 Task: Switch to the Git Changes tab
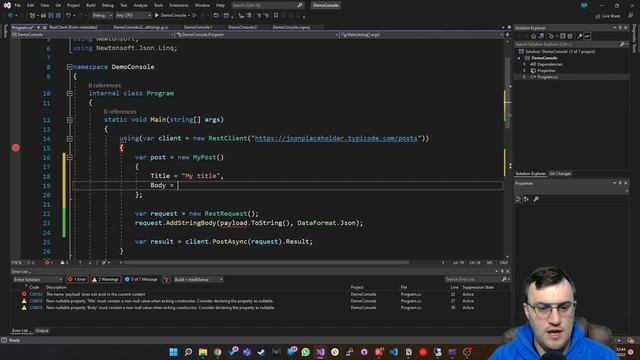[560, 174]
